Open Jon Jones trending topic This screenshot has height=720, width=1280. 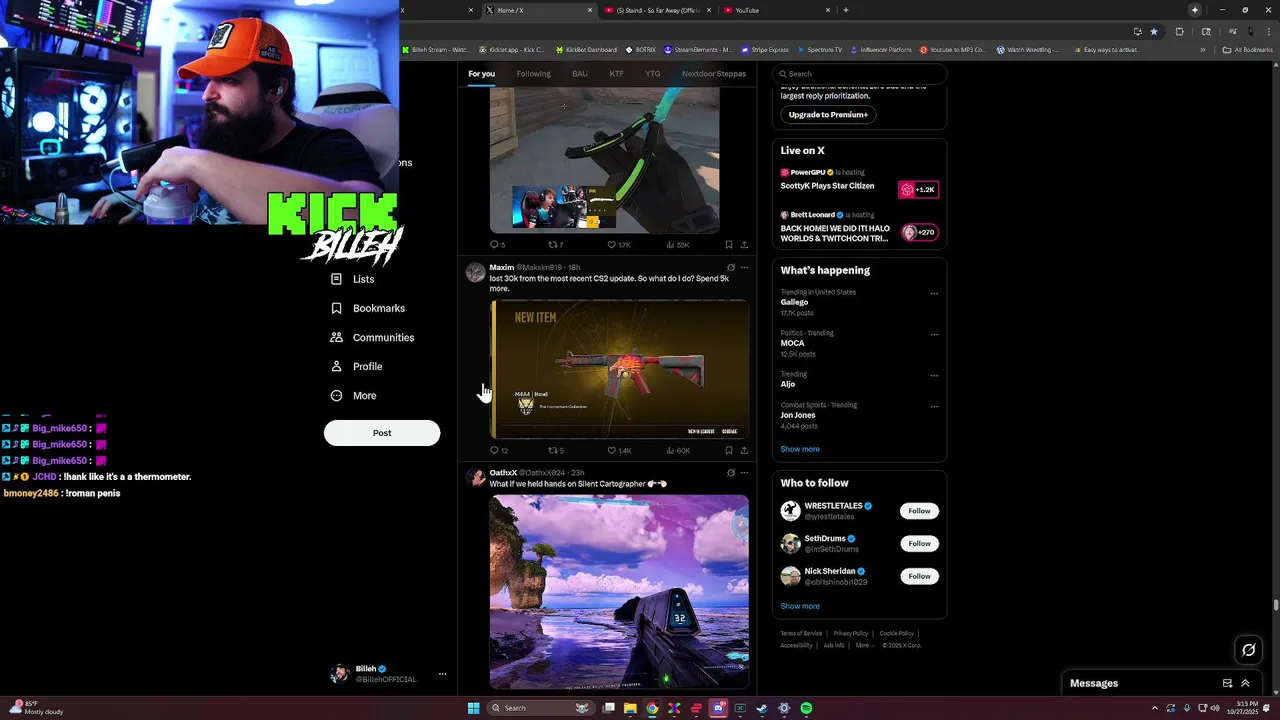click(x=798, y=415)
